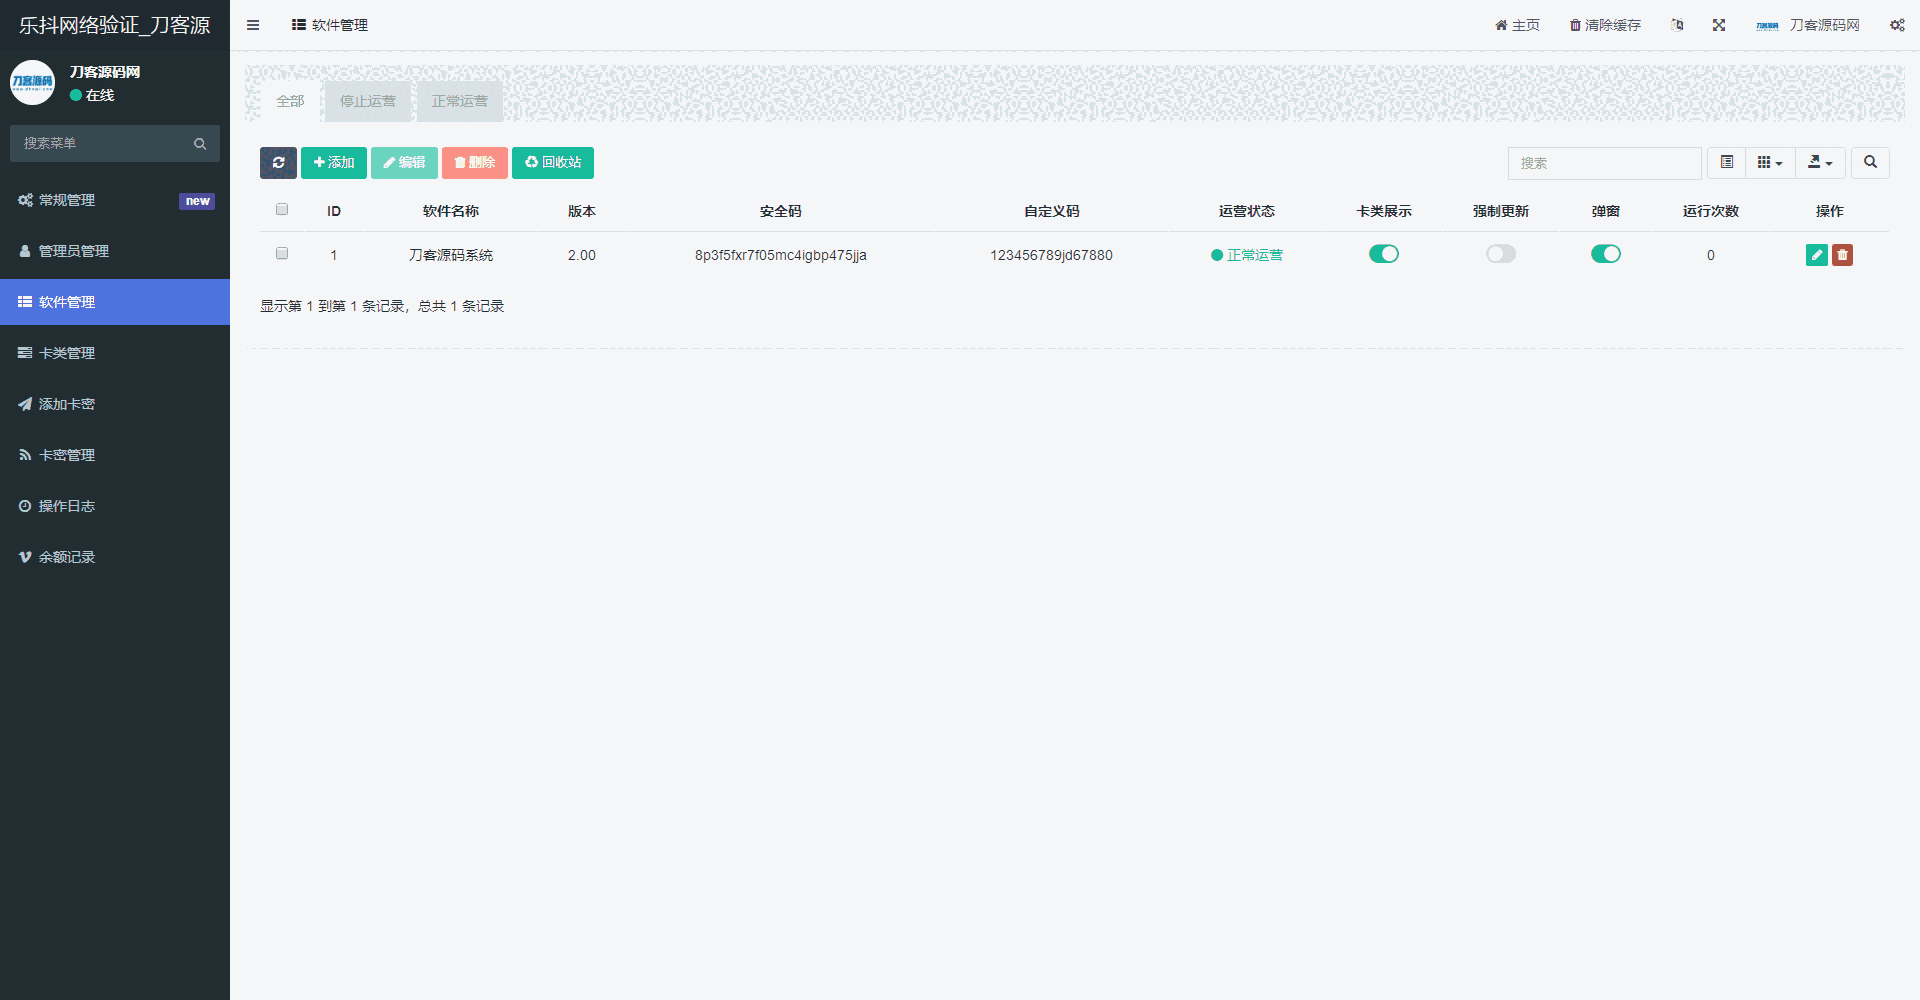
Task: Open the 刀客源码网 user menu in top bar
Action: pyautogui.click(x=1808, y=25)
